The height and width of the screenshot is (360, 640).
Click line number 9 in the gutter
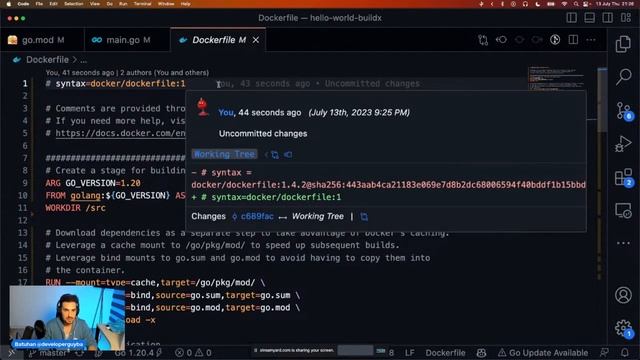coord(25,183)
